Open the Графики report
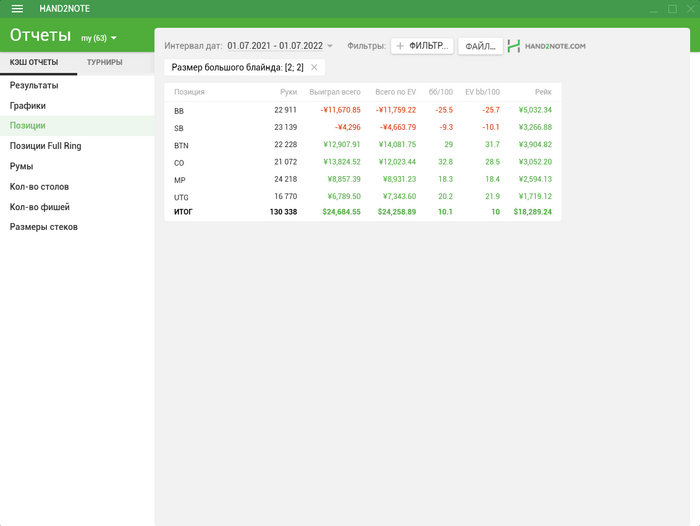Image resolution: width=700 pixels, height=526 pixels. pyautogui.click(x=77, y=106)
